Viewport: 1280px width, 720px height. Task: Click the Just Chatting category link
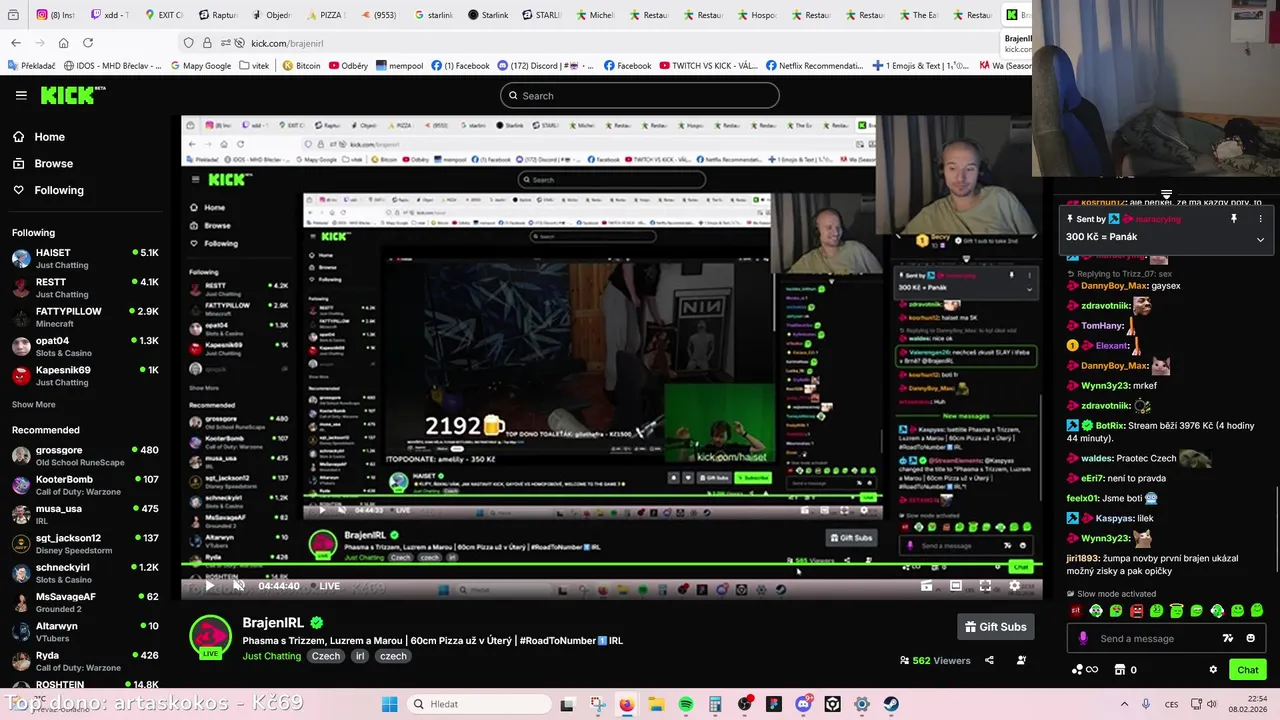click(x=271, y=656)
